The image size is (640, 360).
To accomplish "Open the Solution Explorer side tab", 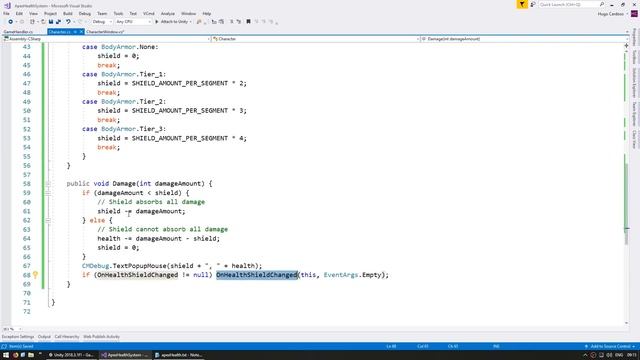I will tap(634, 82).
